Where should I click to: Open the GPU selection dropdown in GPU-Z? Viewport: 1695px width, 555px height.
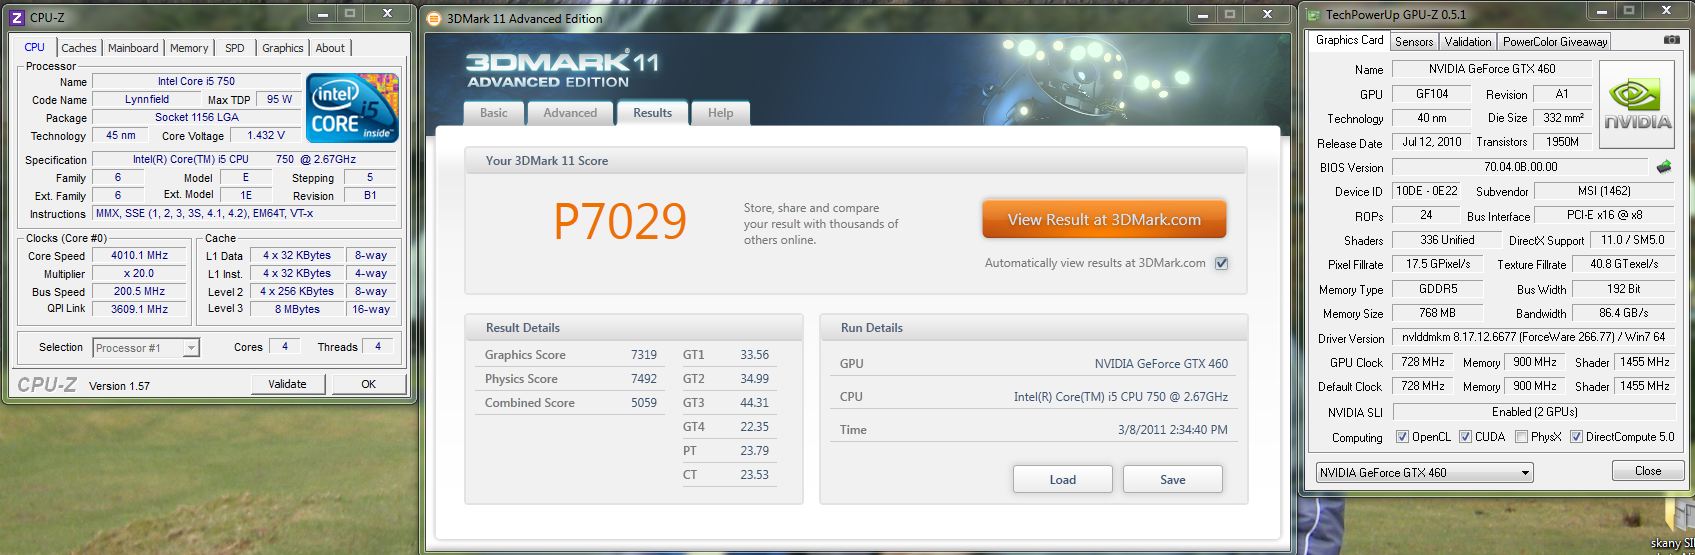pos(1424,472)
